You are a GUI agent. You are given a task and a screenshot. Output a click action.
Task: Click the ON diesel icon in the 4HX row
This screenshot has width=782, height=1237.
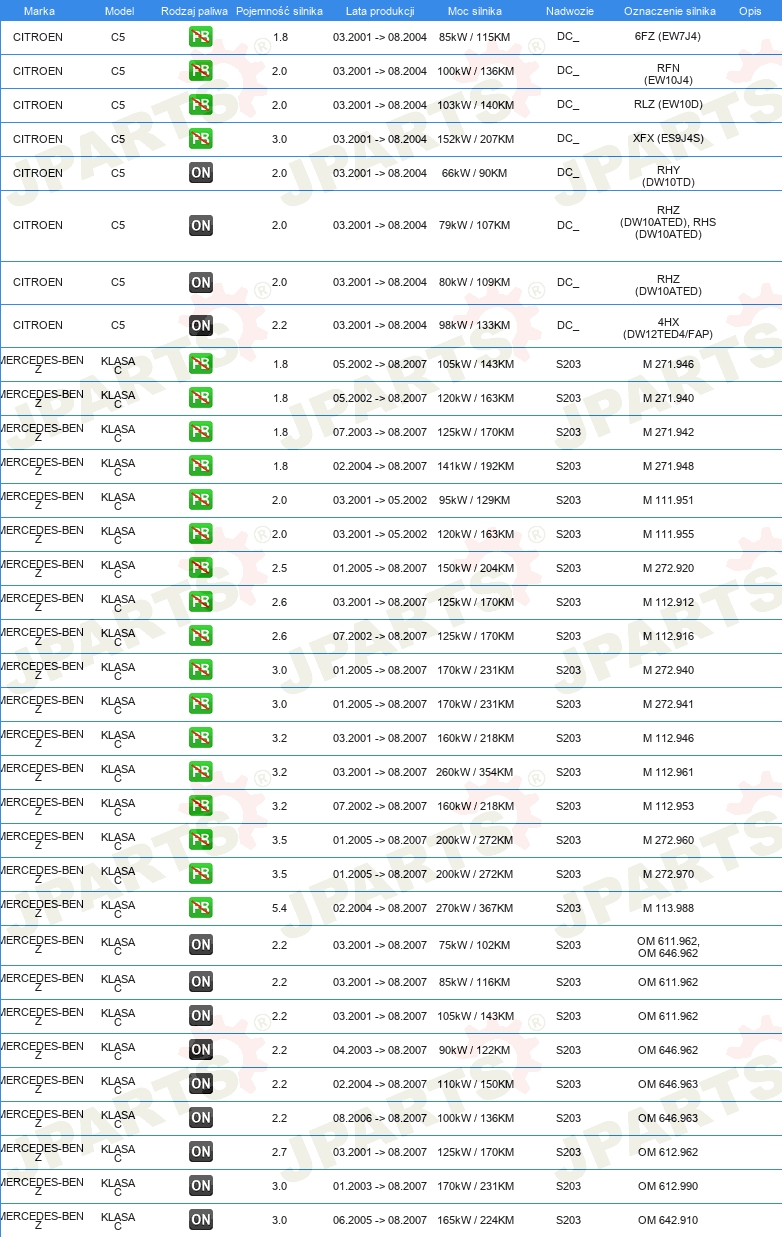201,325
